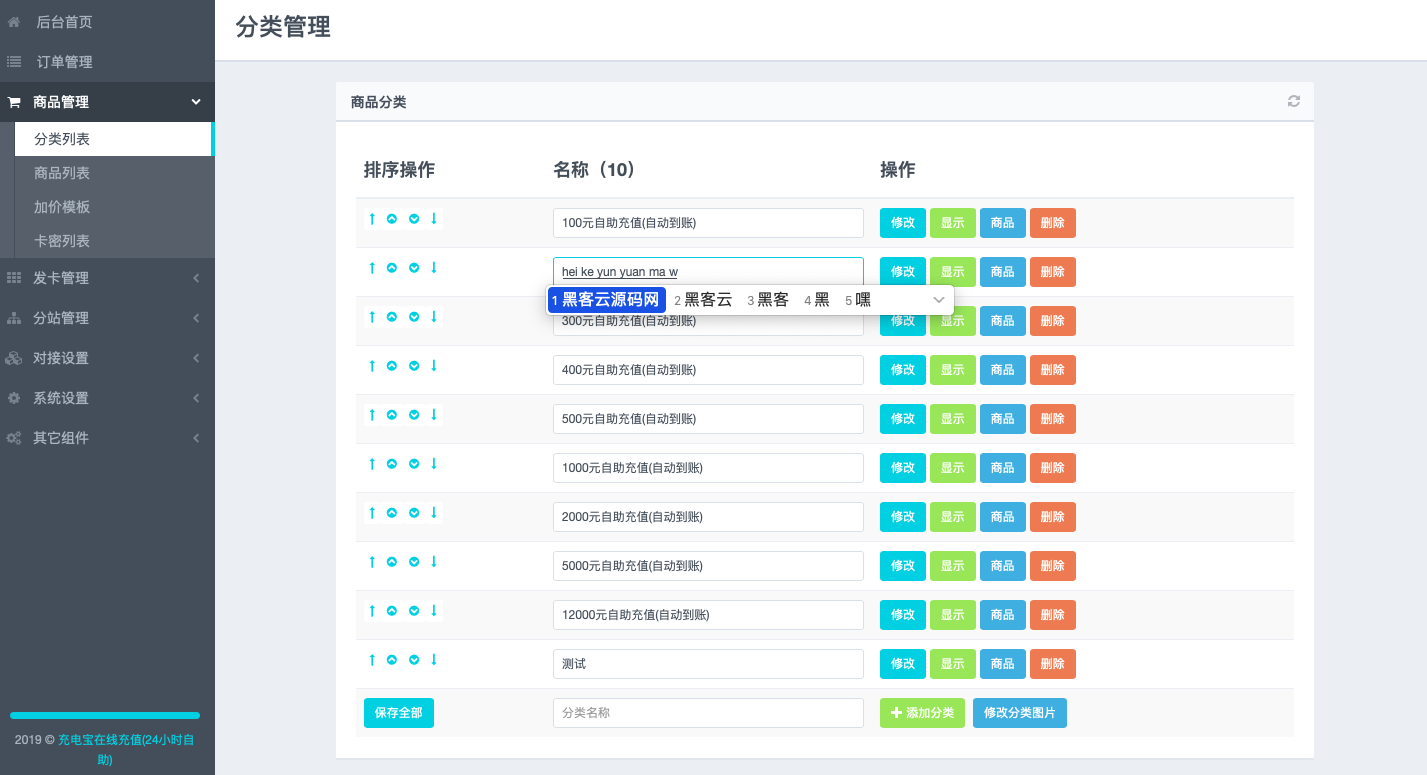This screenshot has width=1427, height=775.
Task: Click circled up chevron in the 测试 row
Action: (392, 660)
